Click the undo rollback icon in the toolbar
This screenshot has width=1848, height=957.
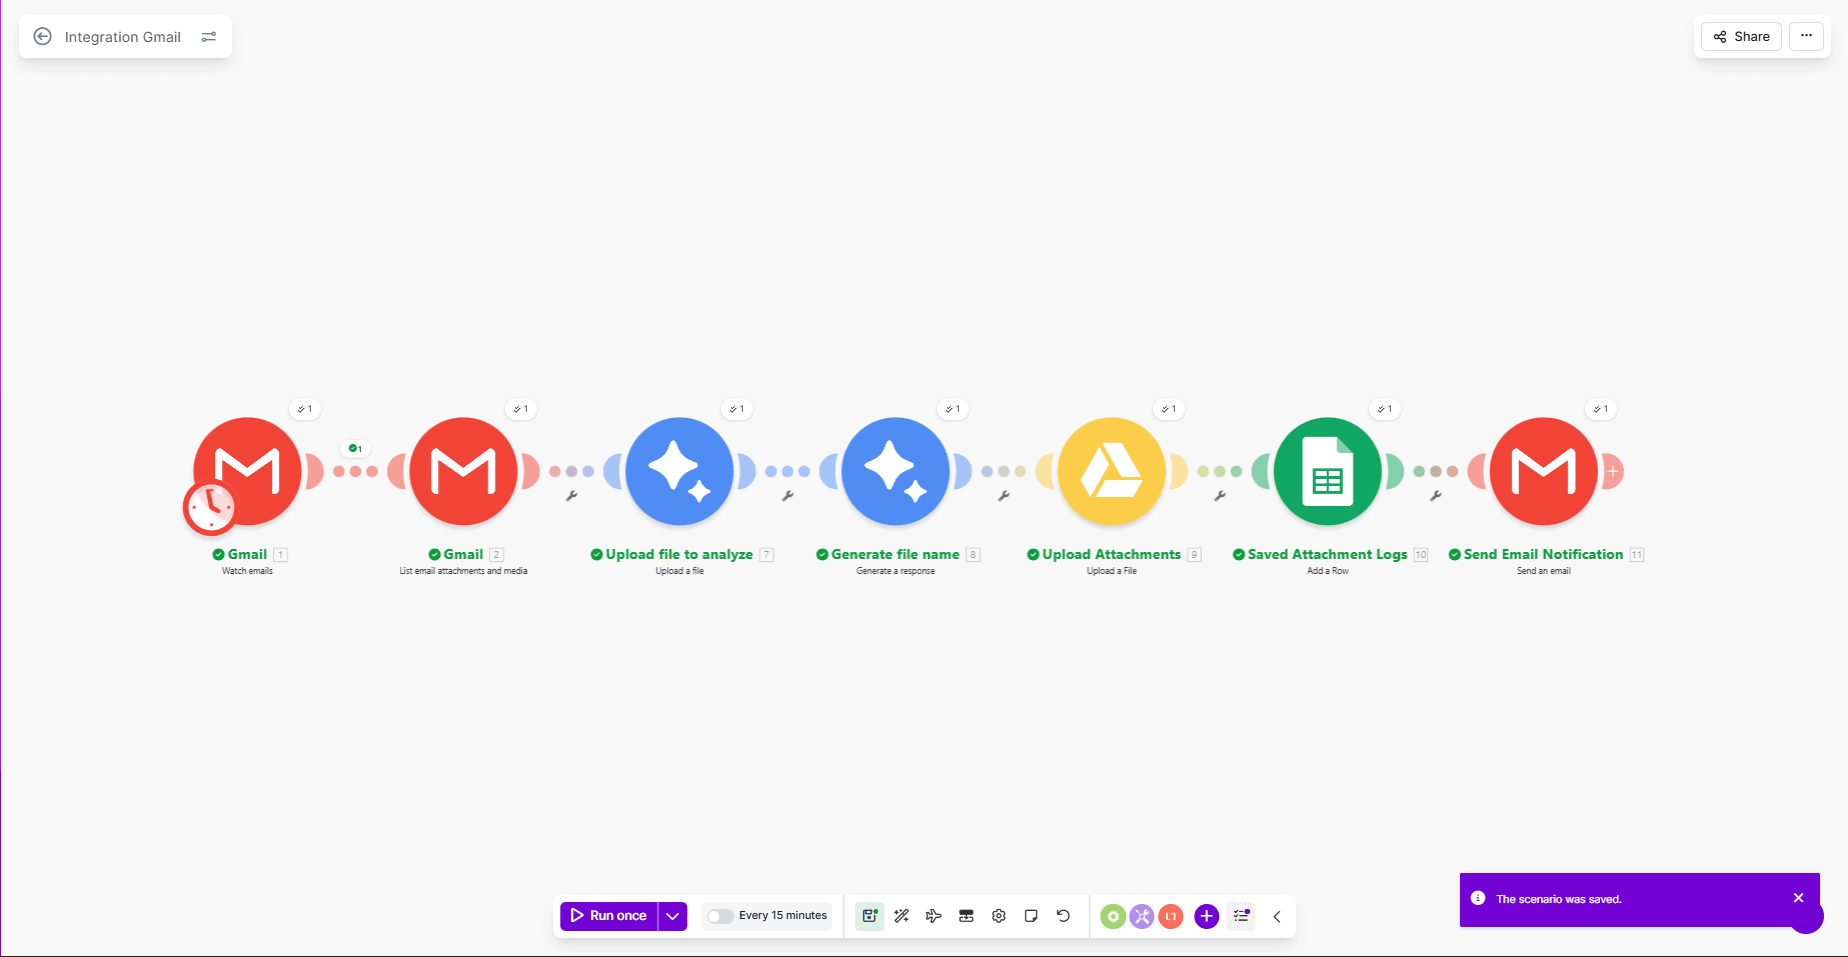1063,915
